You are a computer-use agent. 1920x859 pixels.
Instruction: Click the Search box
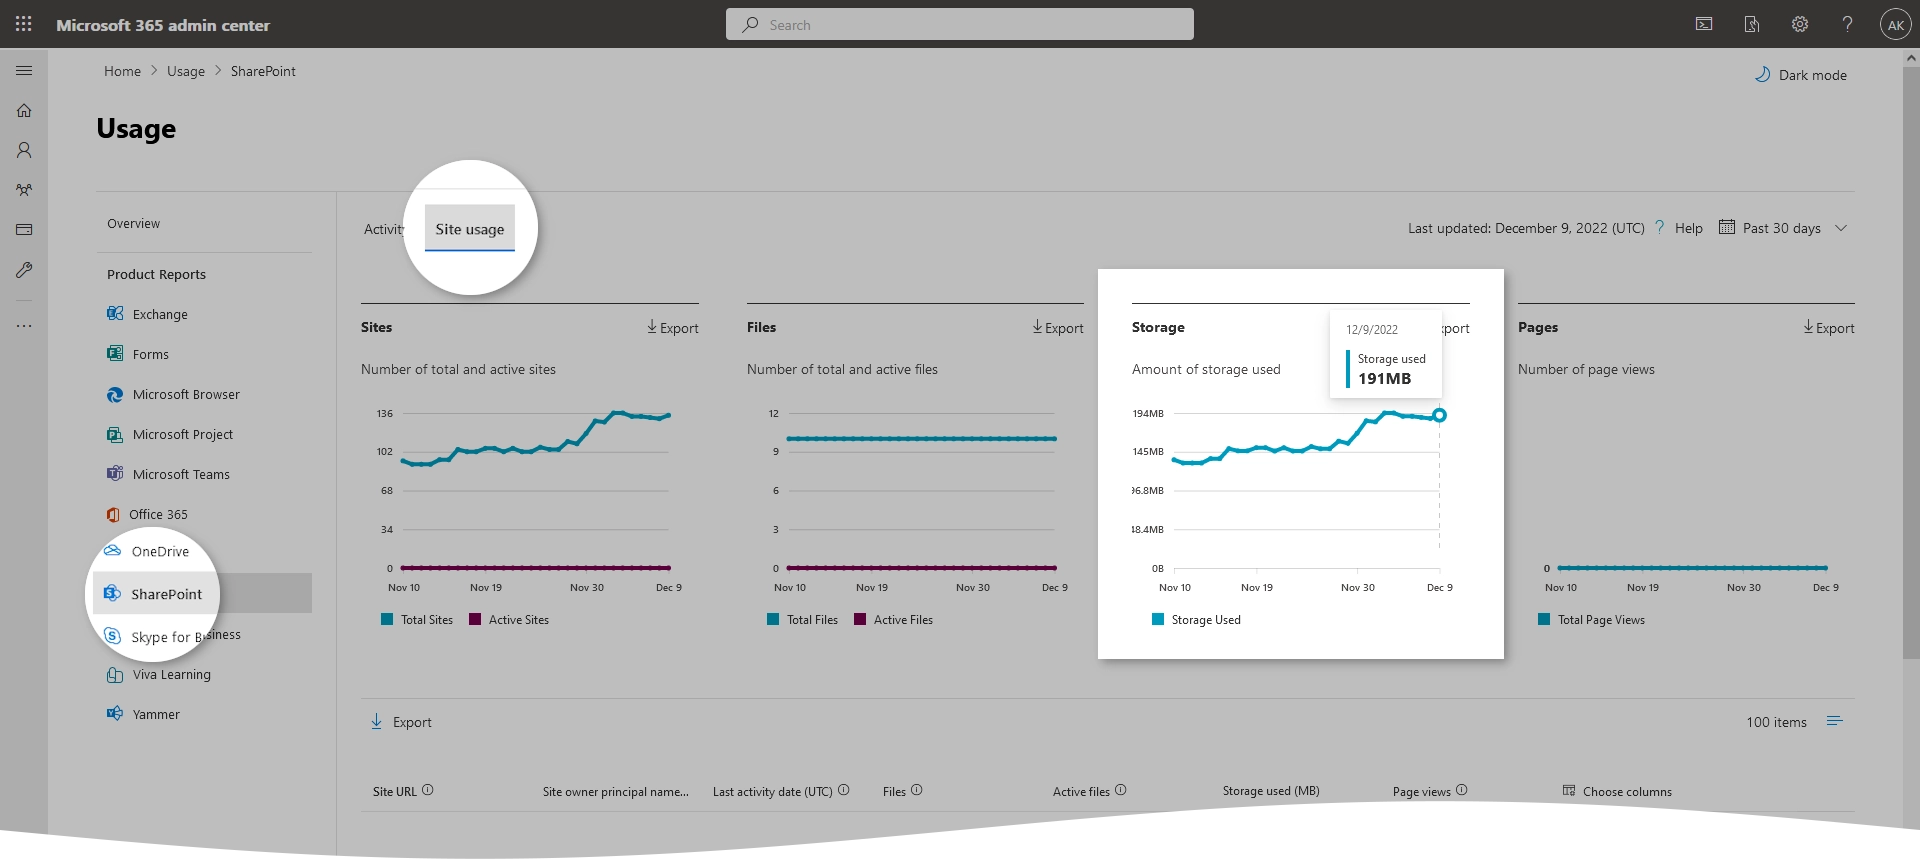click(x=960, y=24)
